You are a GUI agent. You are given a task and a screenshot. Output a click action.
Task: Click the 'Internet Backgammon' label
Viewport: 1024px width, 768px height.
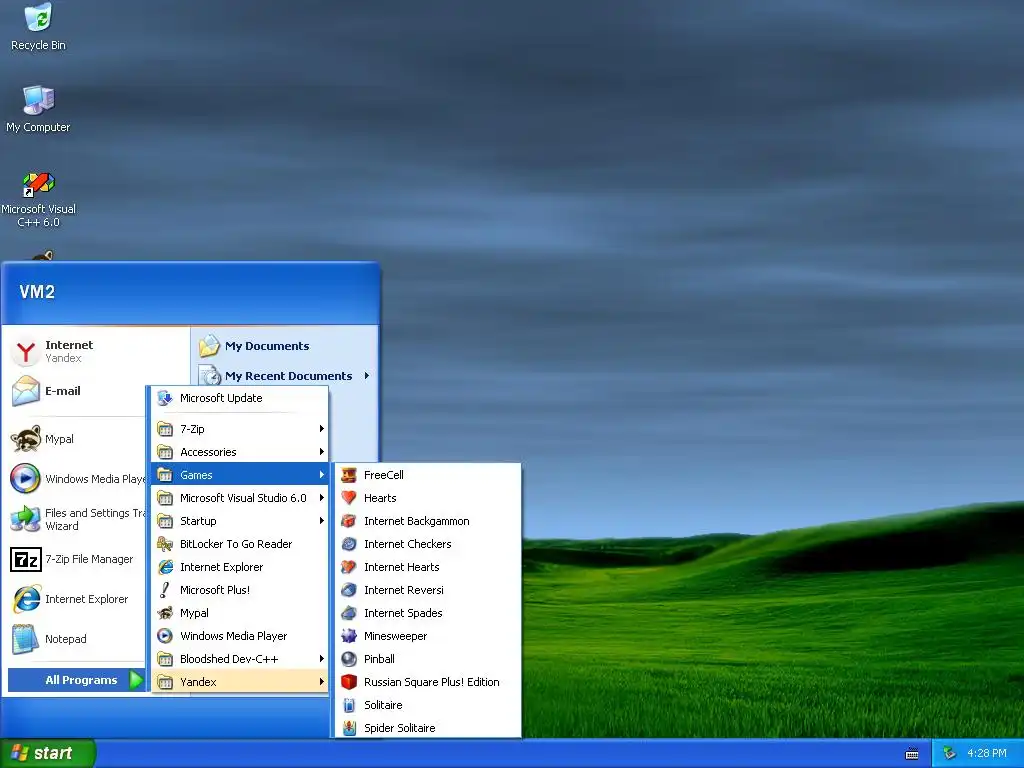[x=417, y=521]
